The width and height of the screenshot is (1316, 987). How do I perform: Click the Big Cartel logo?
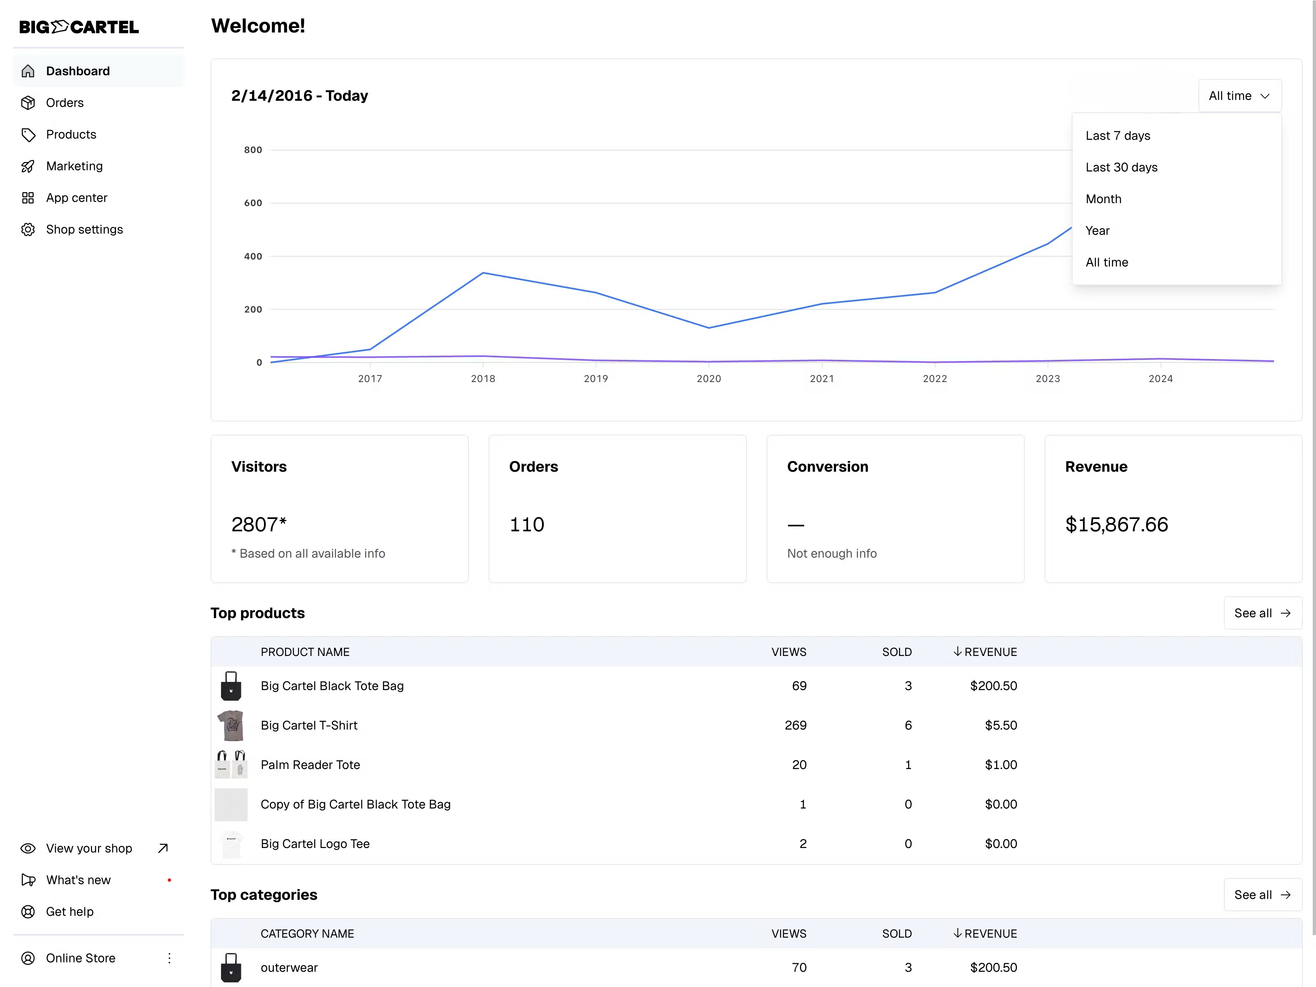point(78,27)
